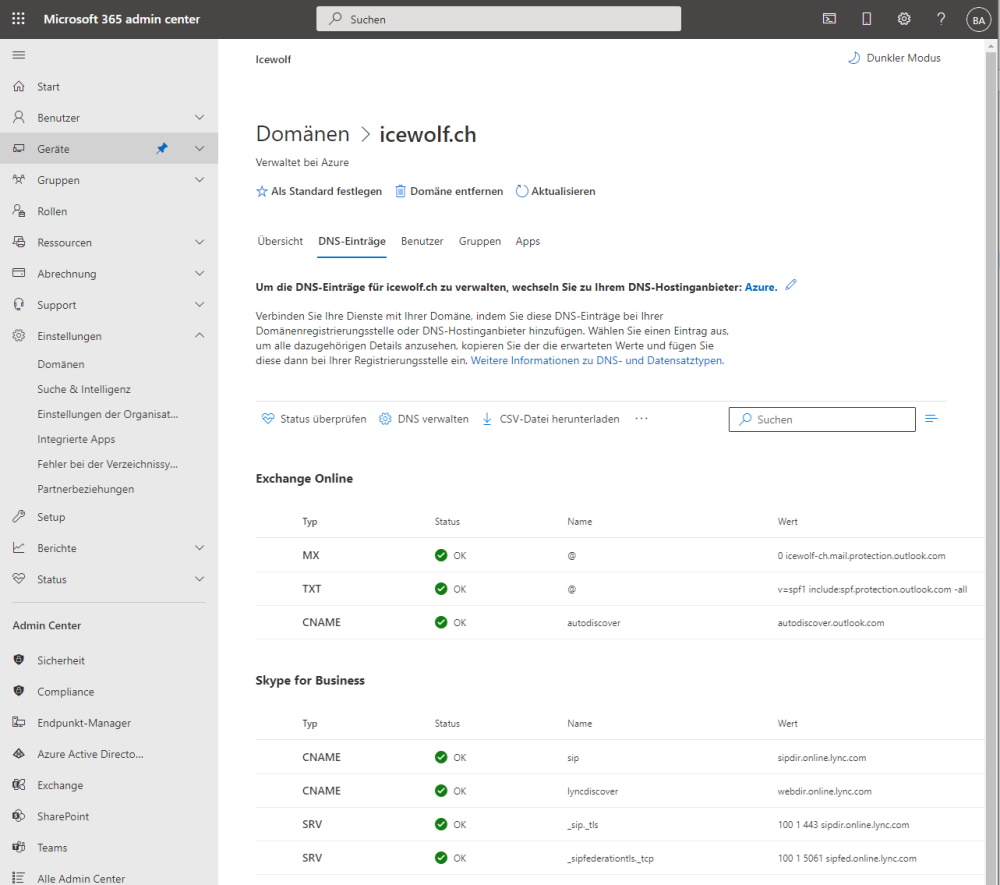Image resolution: width=1000 pixels, height=885 pixels.
Task: Go back via Domänen breadcrumb
Action: (302, 134)
